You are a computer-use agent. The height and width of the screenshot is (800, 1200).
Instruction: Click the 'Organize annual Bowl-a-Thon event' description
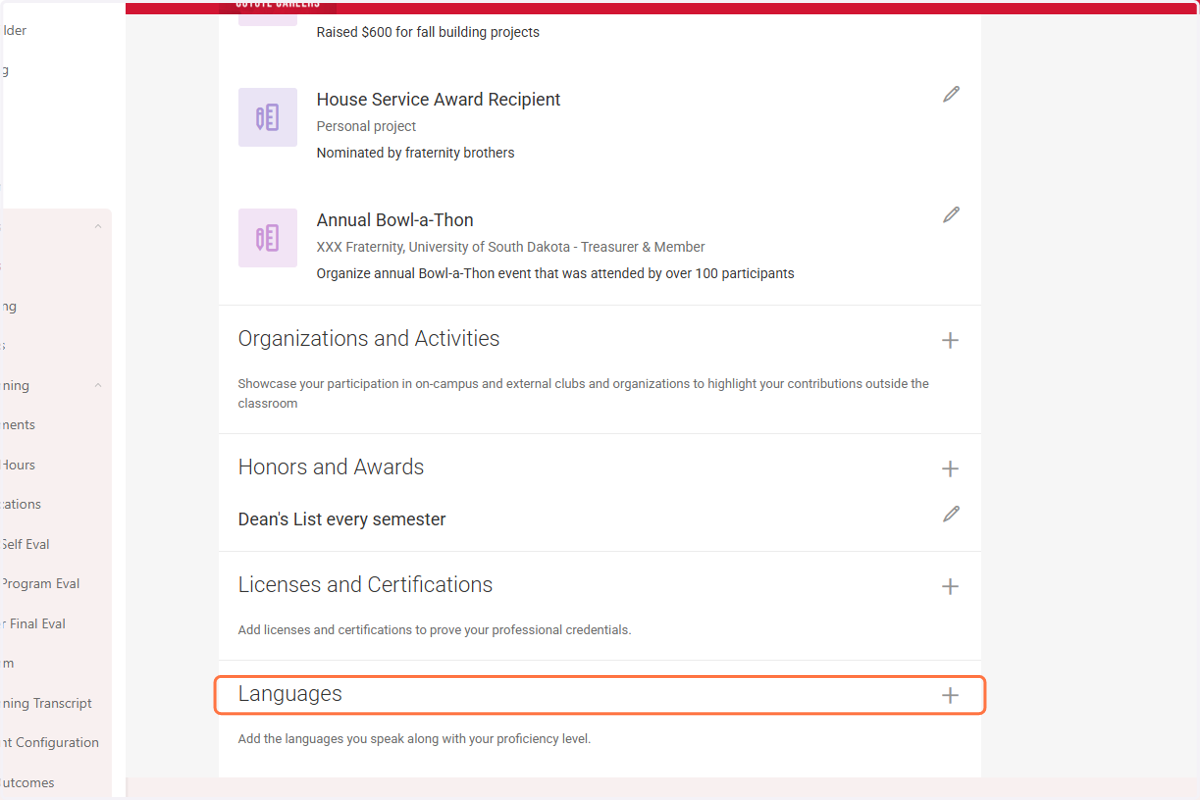(555, 273)
